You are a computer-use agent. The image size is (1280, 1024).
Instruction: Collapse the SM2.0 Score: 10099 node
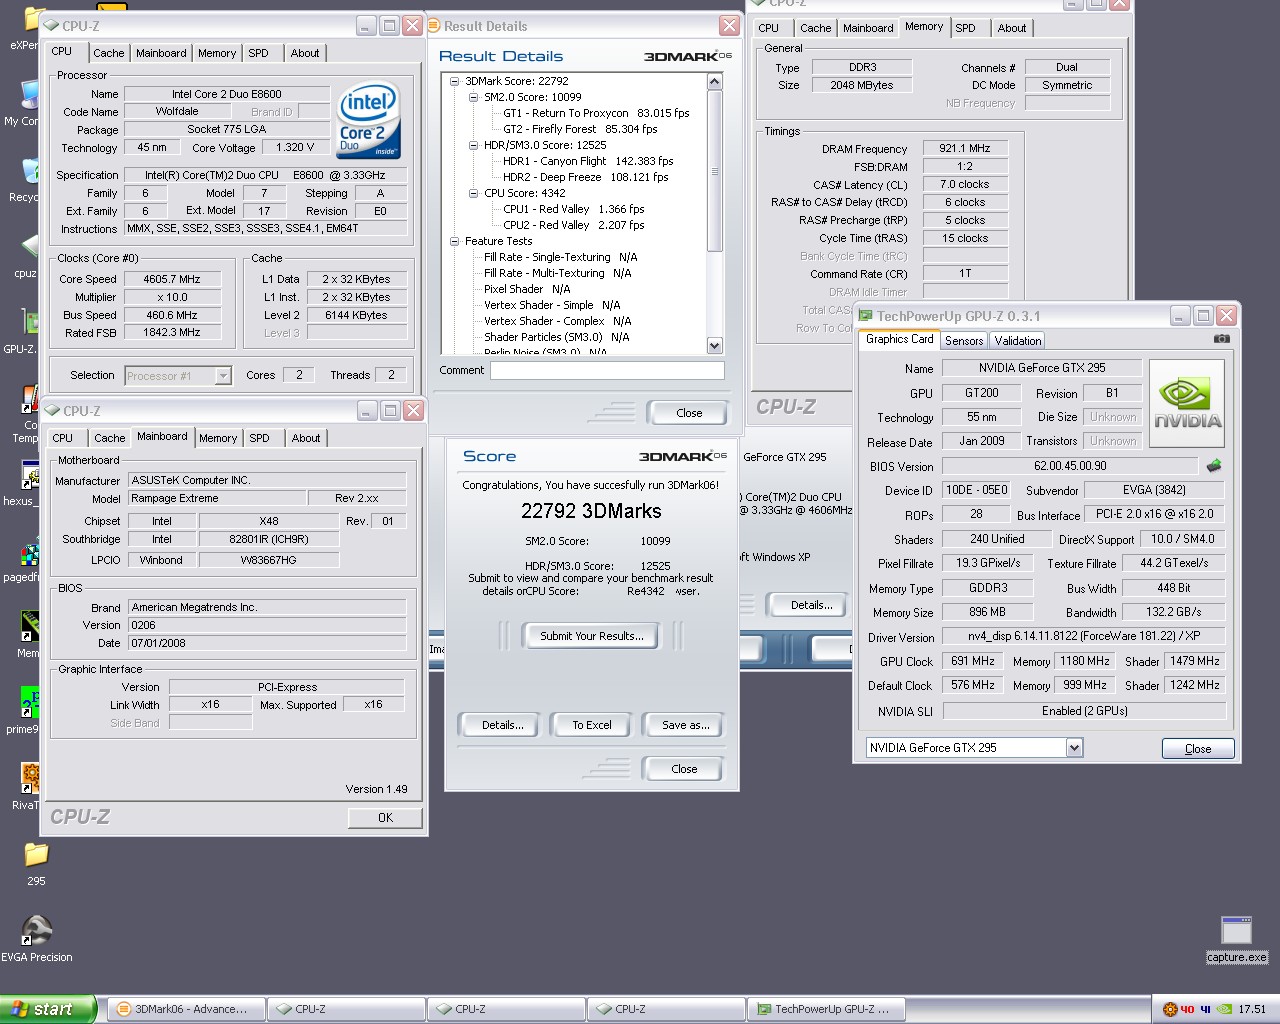click(x=474, y=97)
